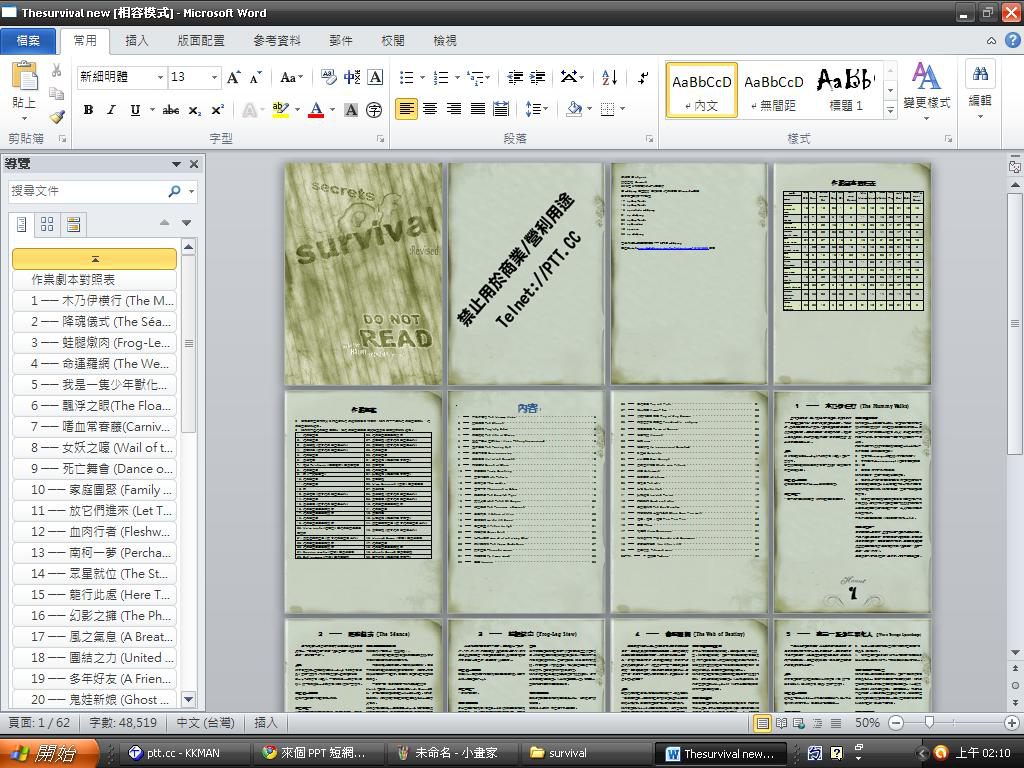Image resolution: width=1024 pixels, height=768 pixels.
Task: Go to heading 7 嗜血常春藤
Action: 94,426
